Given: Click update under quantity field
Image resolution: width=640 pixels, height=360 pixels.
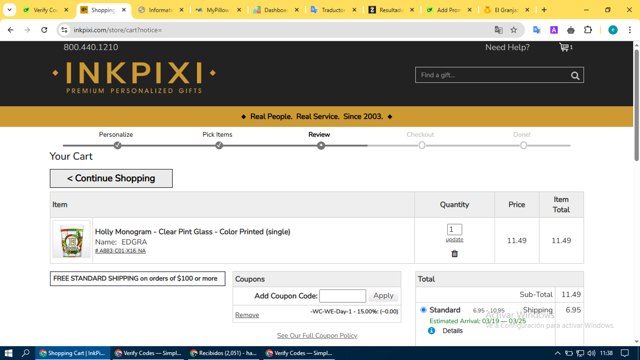Looking at the screenshot, I should (x=454, y=240).
